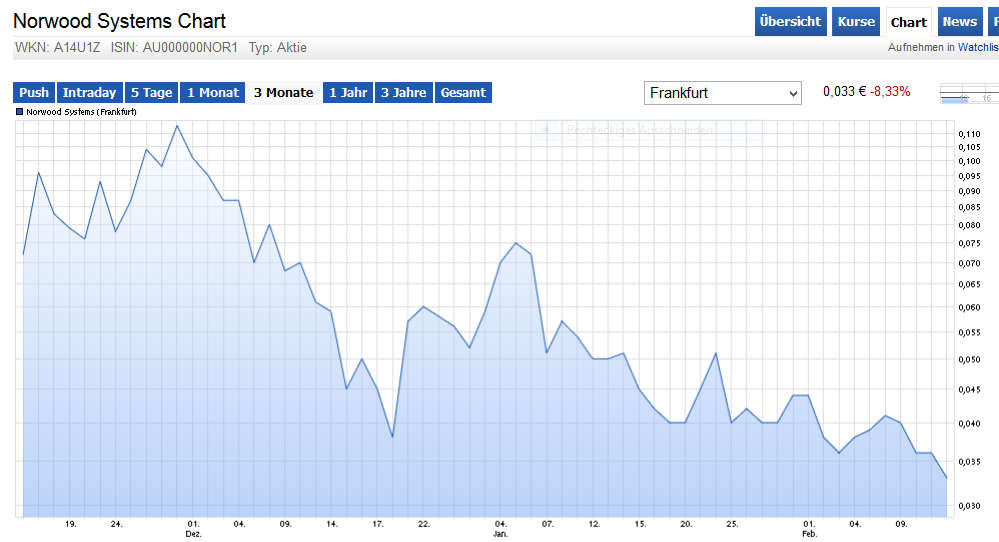This screenshot has height=542, width=999.
Task: Open the Übersicht tab
Action: 790,22
